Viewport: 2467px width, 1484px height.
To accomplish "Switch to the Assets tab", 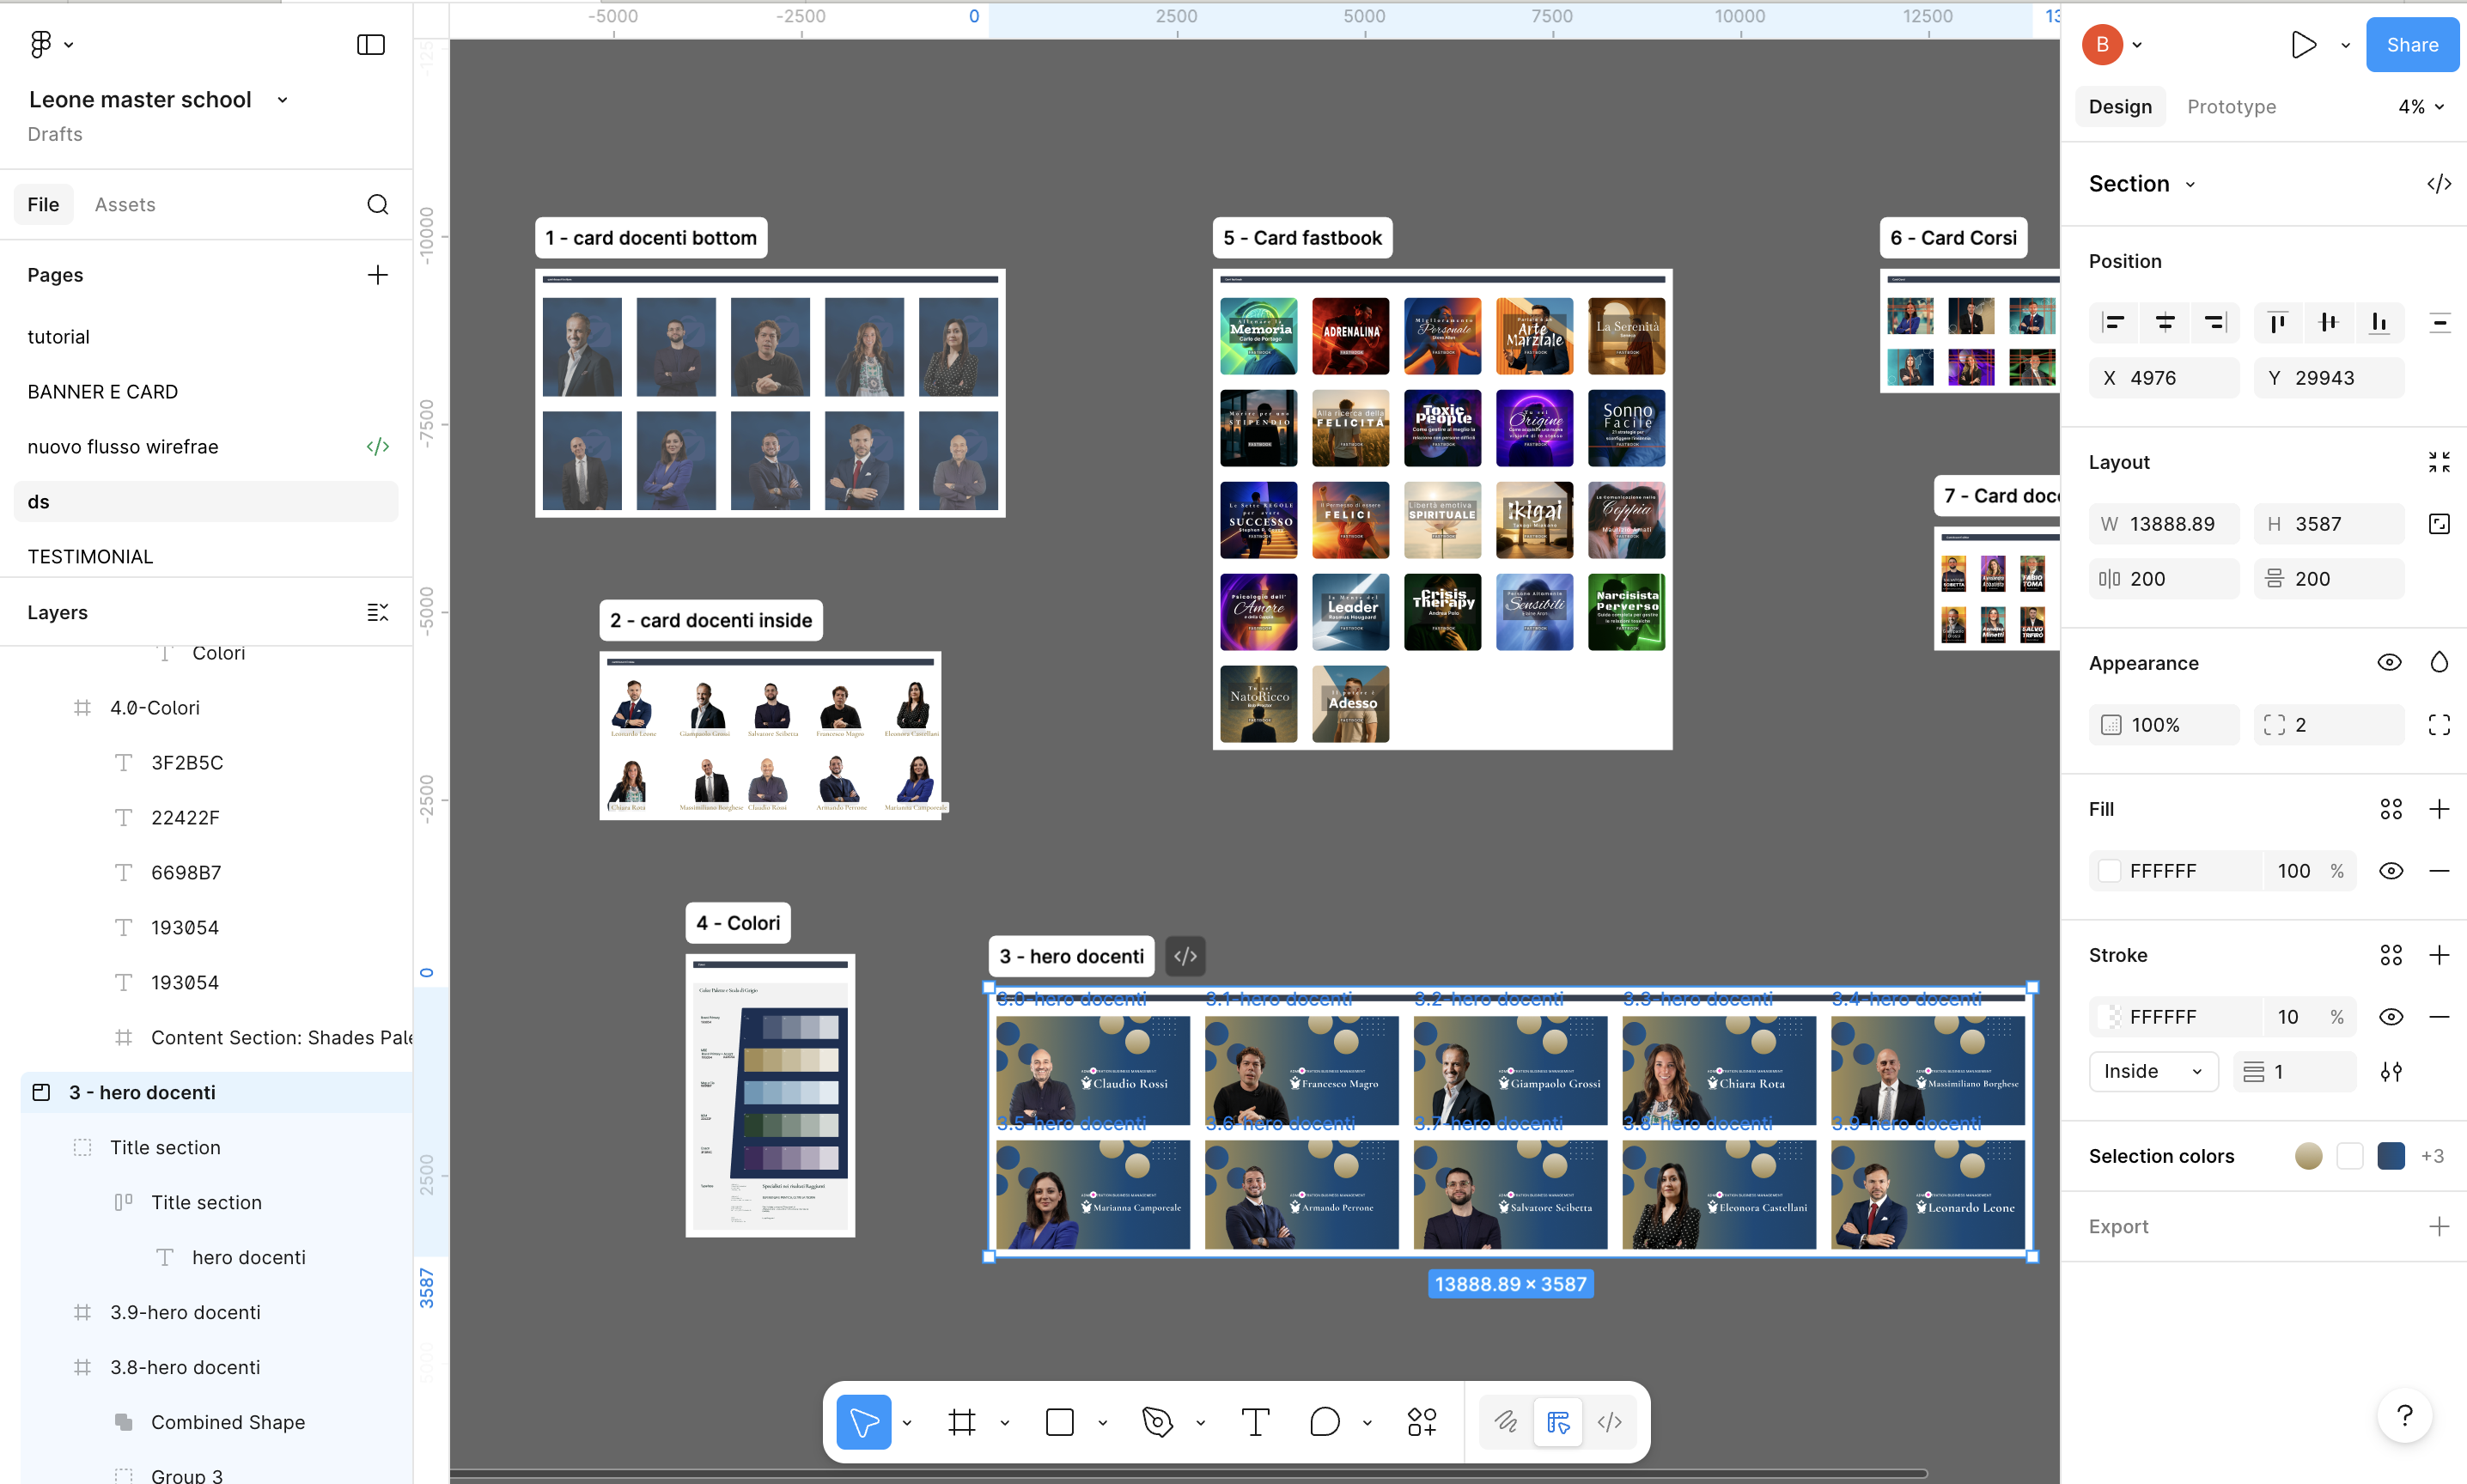I will [125, 204].
